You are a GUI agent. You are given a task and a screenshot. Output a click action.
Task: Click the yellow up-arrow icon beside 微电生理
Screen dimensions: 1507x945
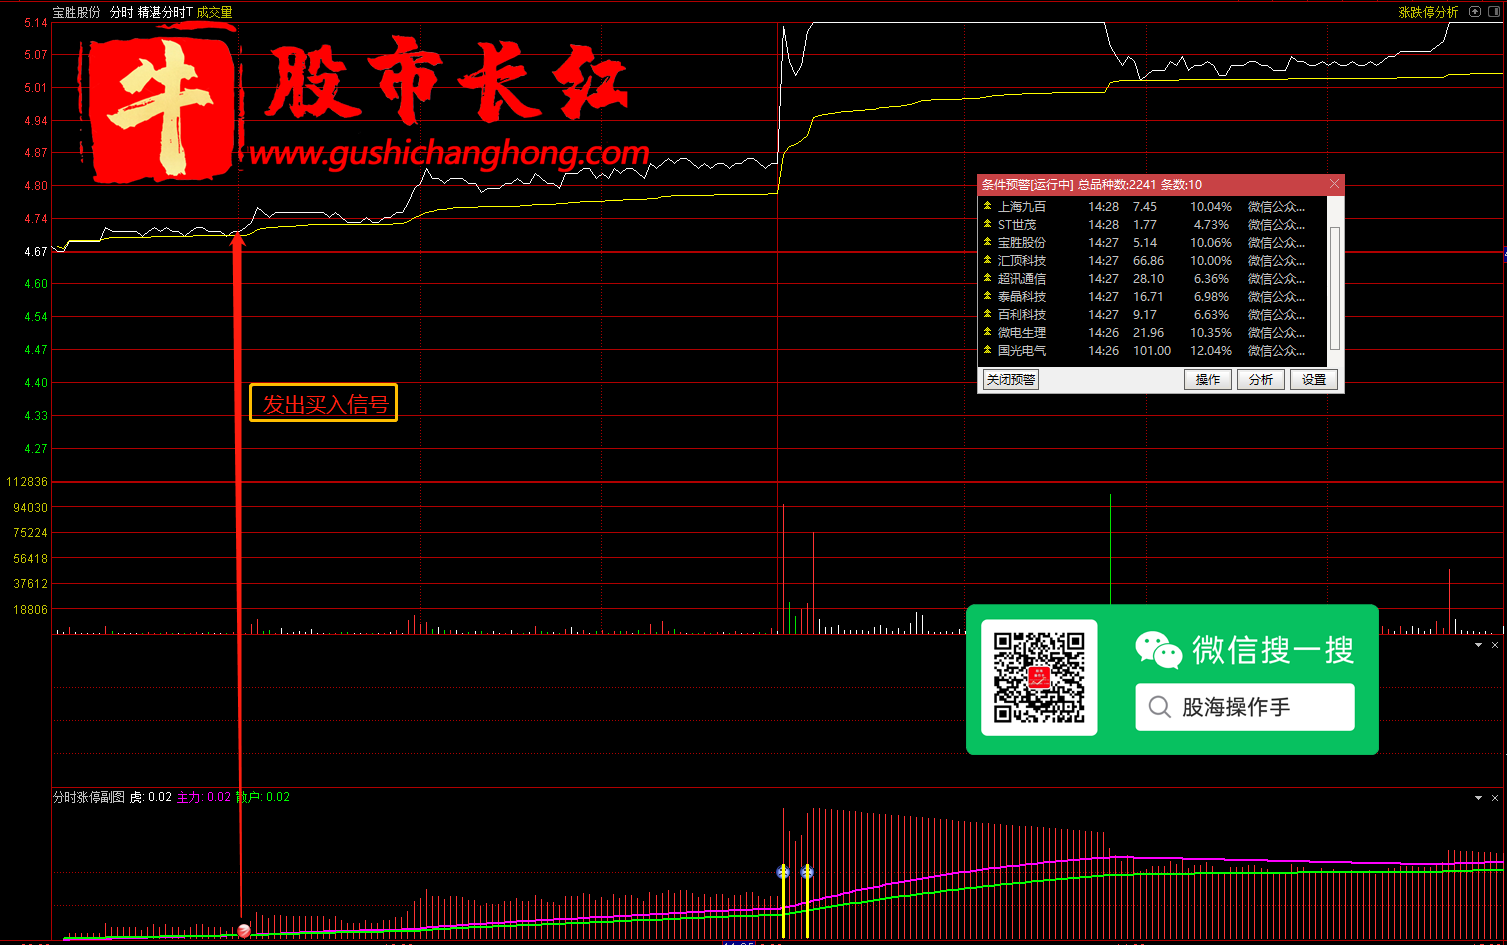click(988, 332)
